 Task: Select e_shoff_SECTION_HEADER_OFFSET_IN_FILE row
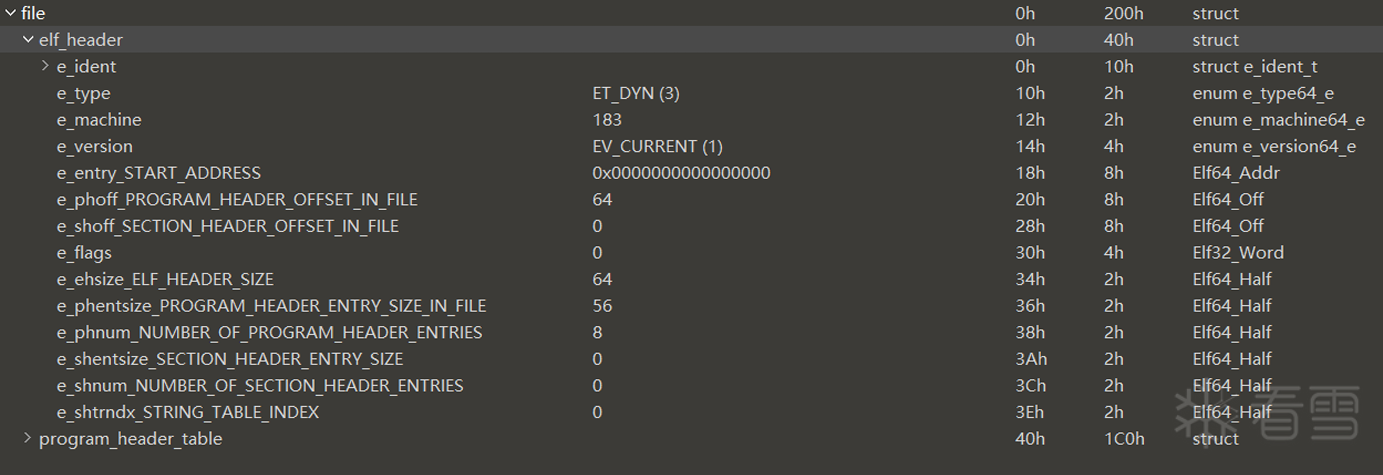[228, 226]
